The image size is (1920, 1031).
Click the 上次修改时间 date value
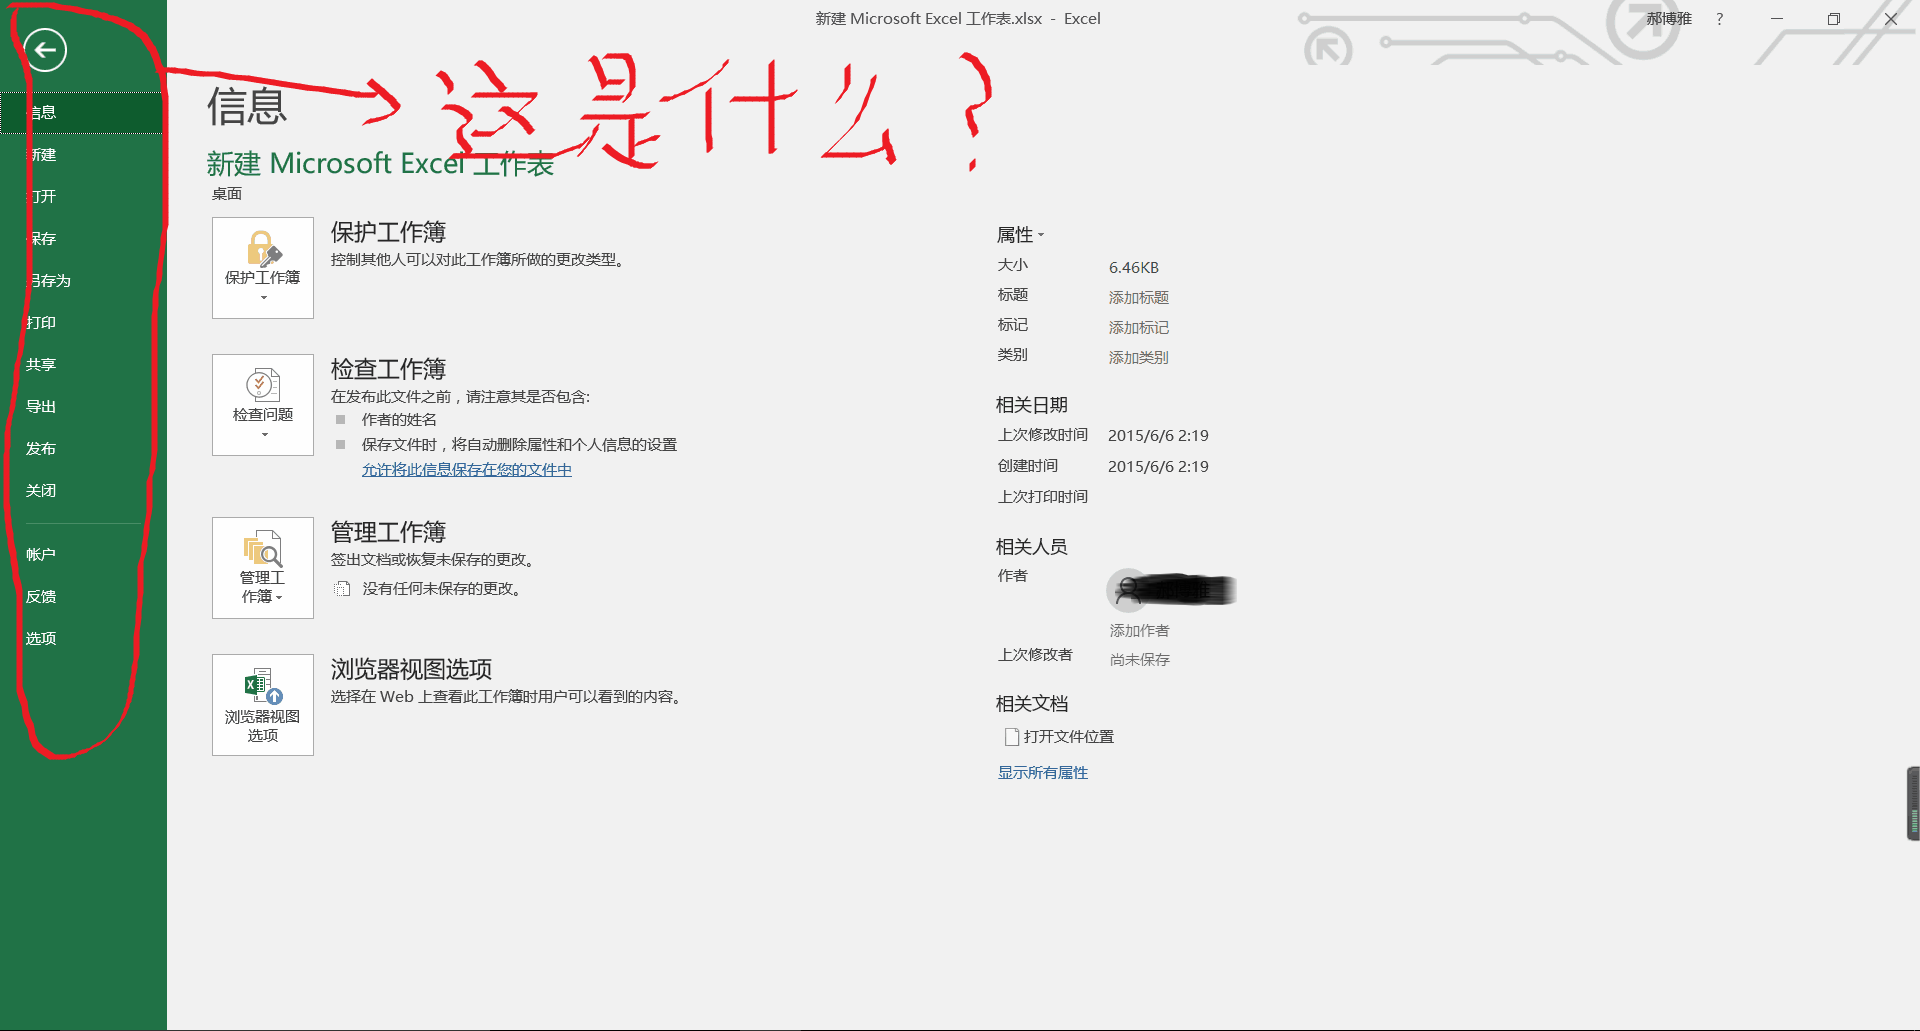(1158, 436)
